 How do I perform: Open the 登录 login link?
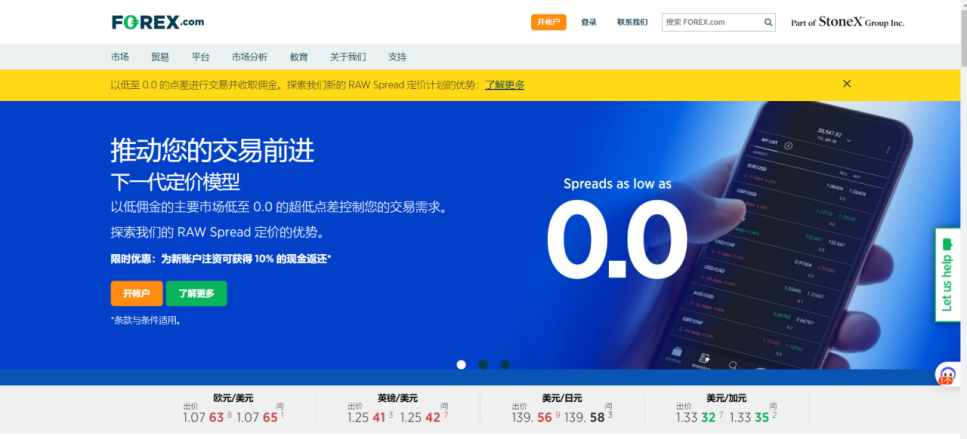click(x=588, y=22)
